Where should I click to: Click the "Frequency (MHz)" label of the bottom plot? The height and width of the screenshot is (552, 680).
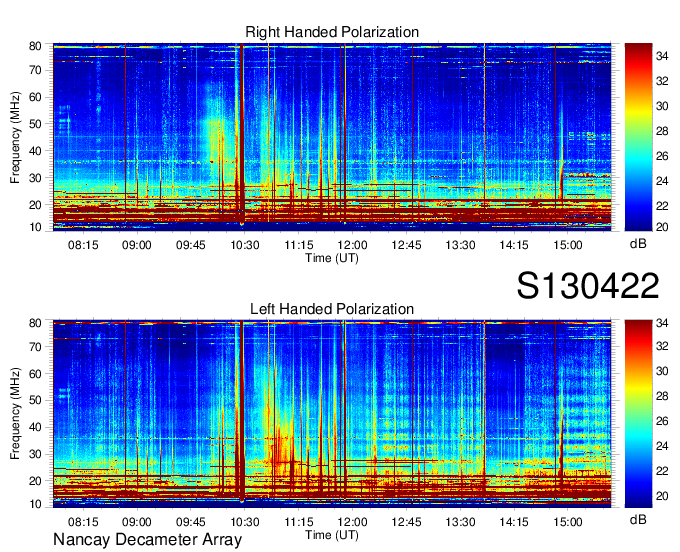pyautogui.click(x=15, y=414)
